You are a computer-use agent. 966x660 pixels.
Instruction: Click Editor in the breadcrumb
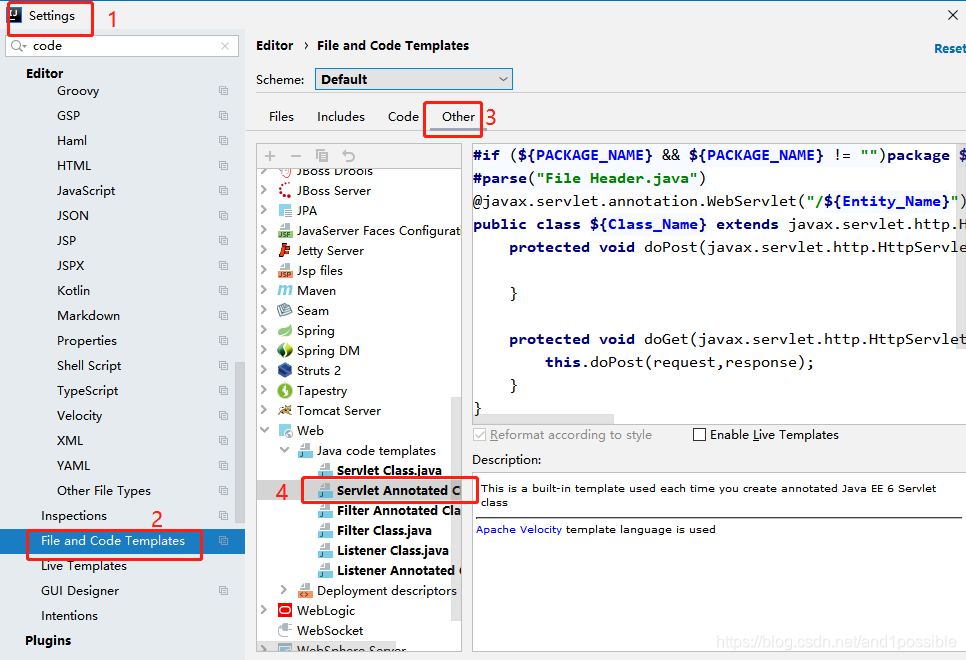(x=274, y=46)
